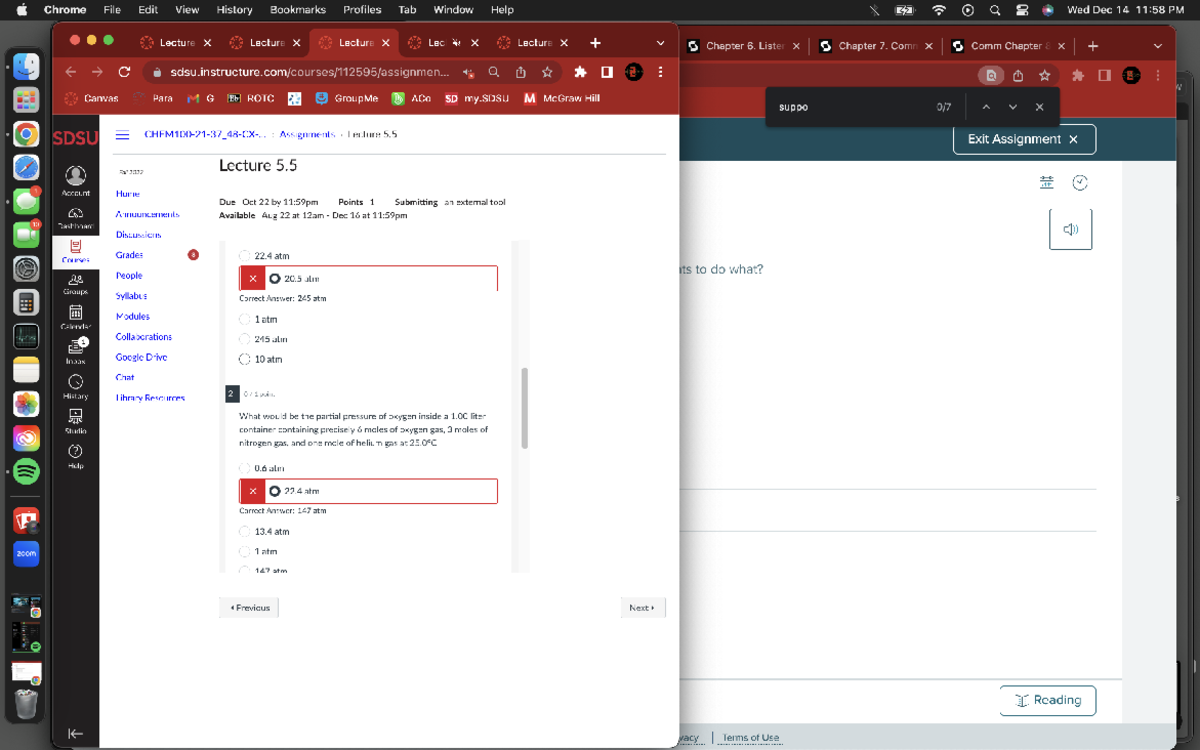1200x750 pixels.
Task: Select the 245 atm radio option
Action: tap(245, 339)
